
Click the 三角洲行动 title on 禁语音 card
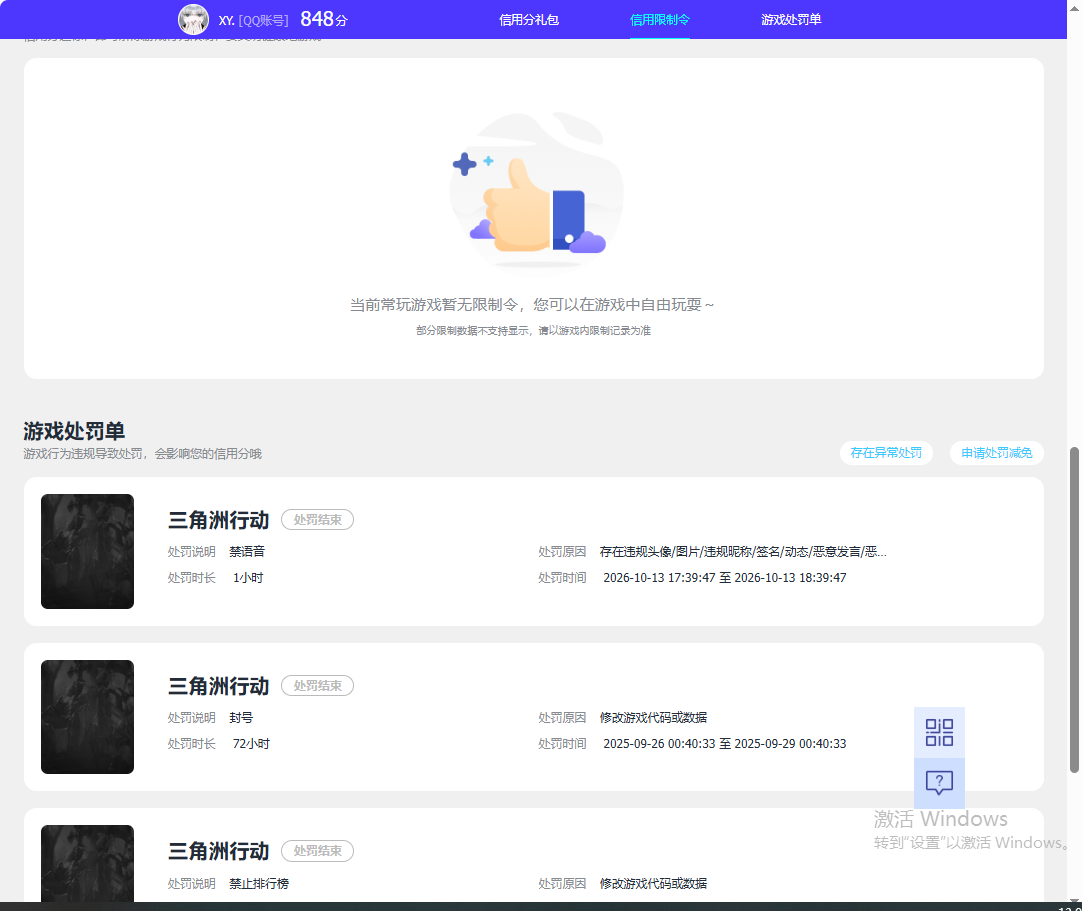pyautogui.click(x=218, y=520)
